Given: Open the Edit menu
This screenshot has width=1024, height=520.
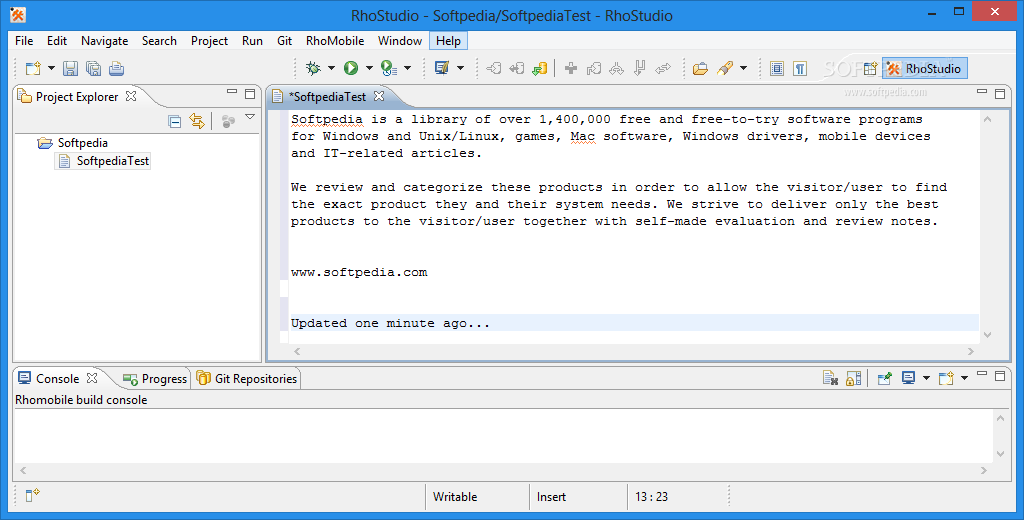Looking at the screenshot, I should tap(57, 41).
